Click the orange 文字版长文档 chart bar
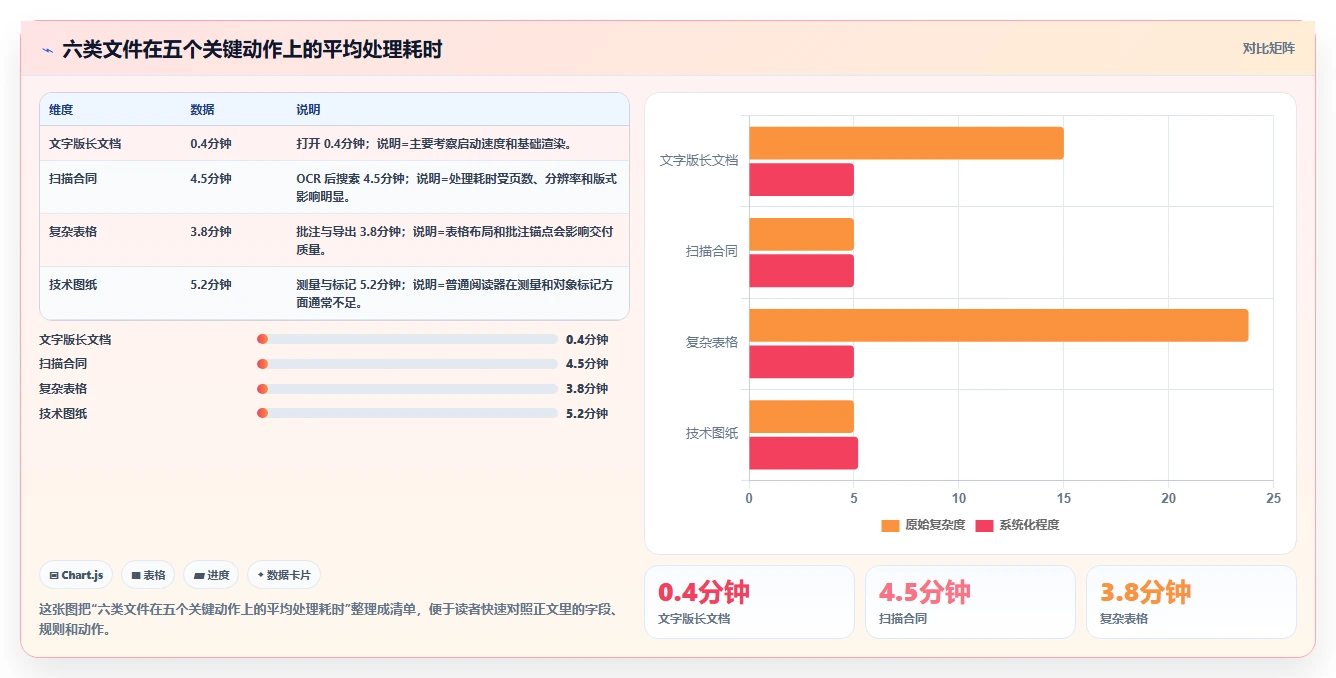The height and width of the screenshot is (678, 1336). click(x=906, y=143)
